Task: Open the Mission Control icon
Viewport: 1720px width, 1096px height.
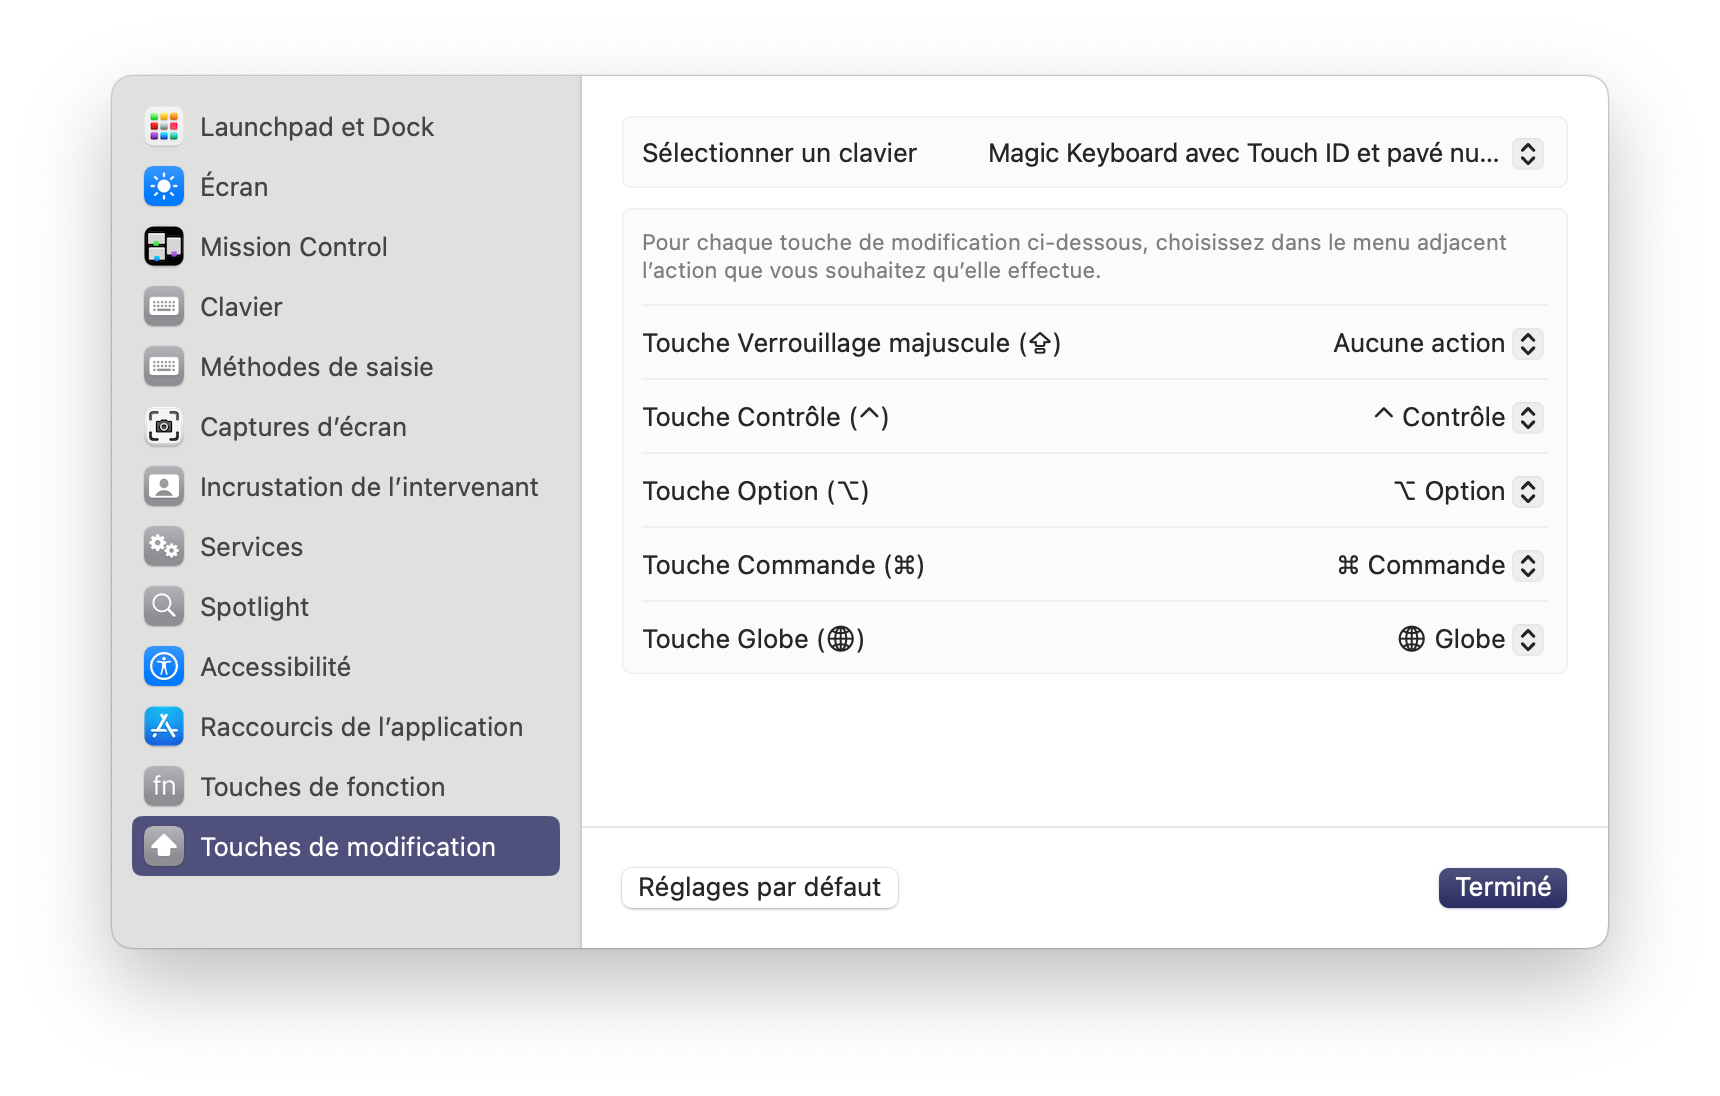Action: 164,247
